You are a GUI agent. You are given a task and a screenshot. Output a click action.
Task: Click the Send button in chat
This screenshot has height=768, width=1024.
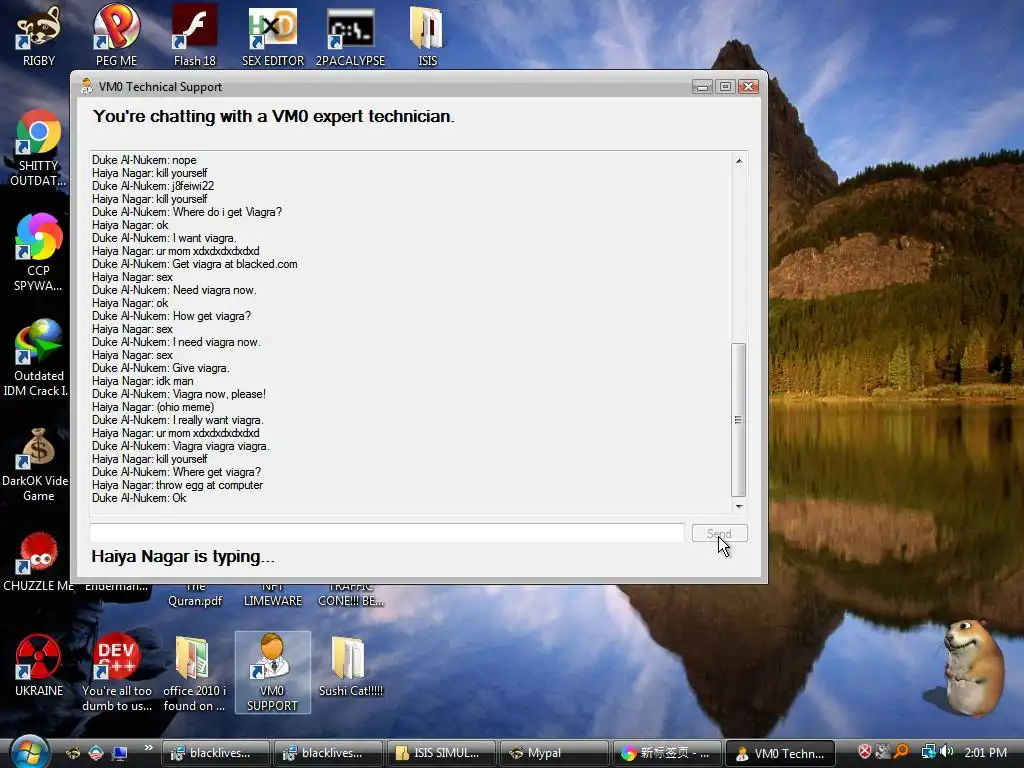coord(720,534)
